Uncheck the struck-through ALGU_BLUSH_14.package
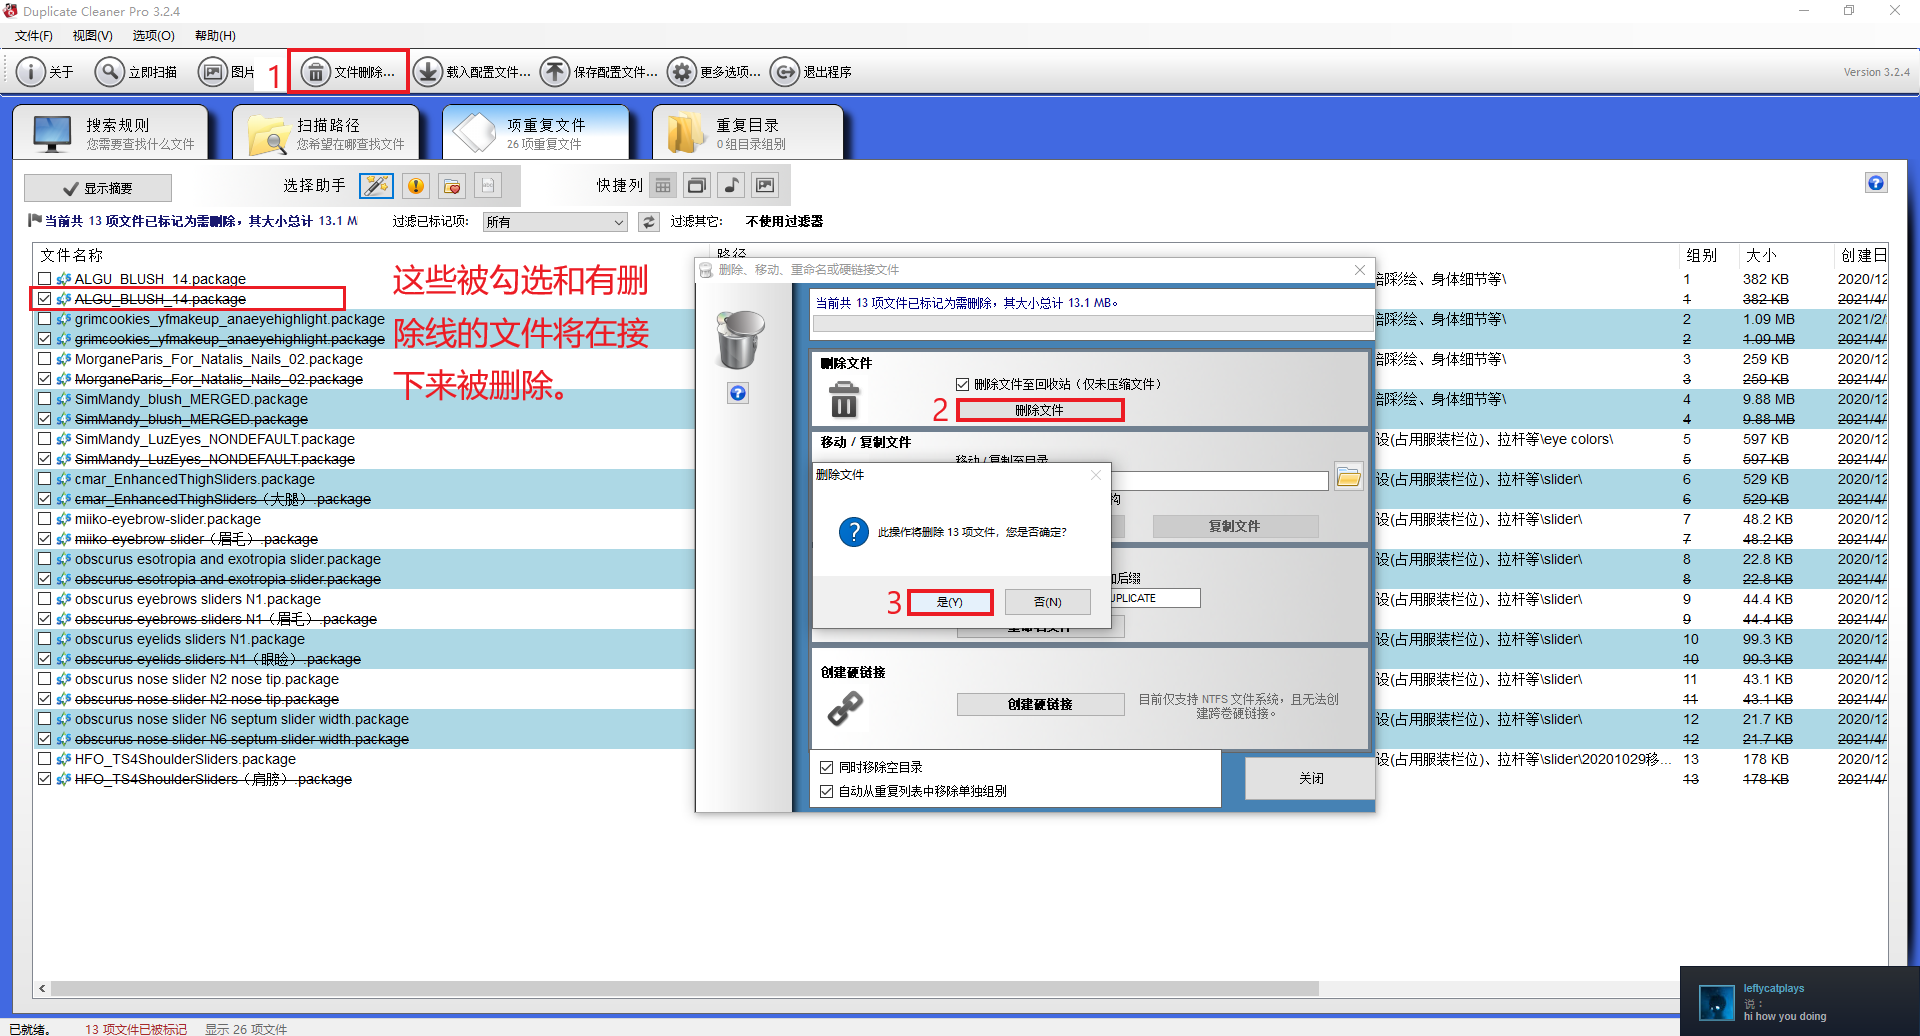 pos(44,299)
